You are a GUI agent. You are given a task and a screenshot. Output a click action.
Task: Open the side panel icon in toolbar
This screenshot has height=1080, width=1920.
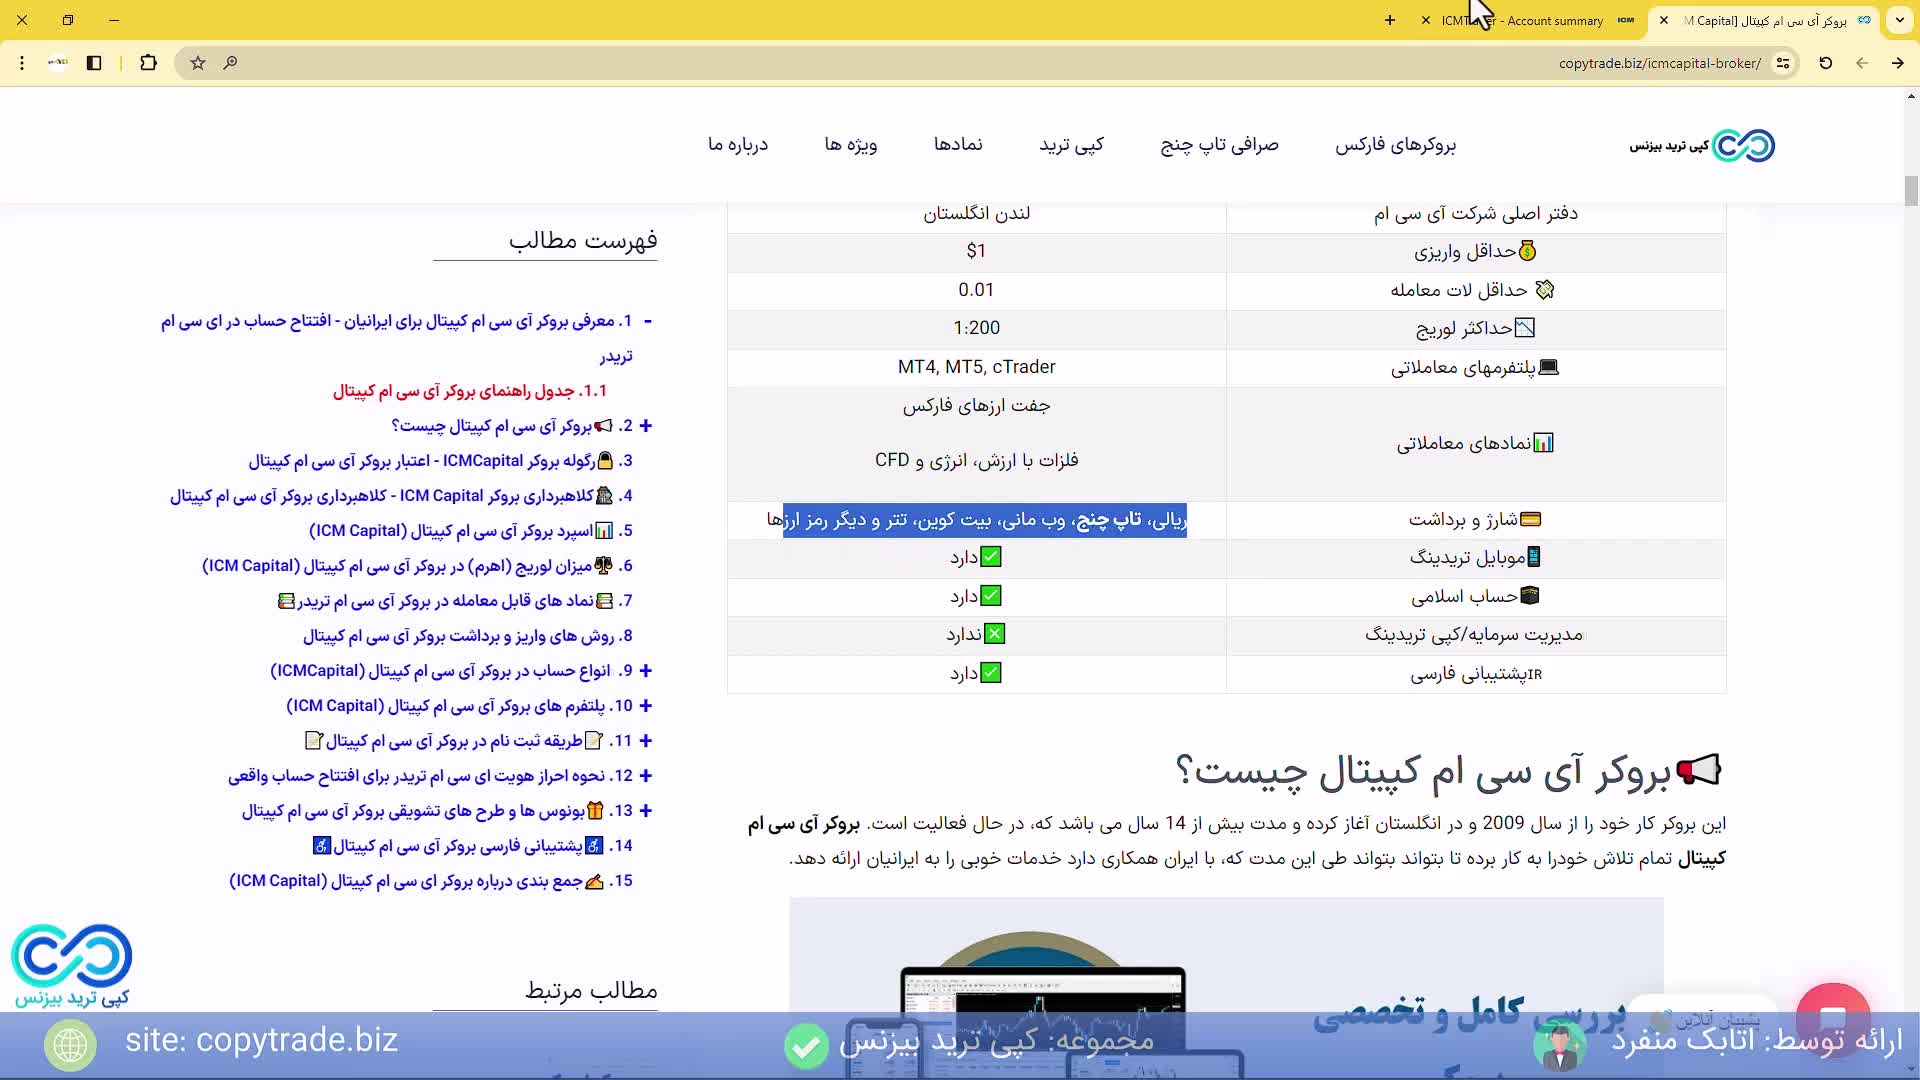(94, 63)
